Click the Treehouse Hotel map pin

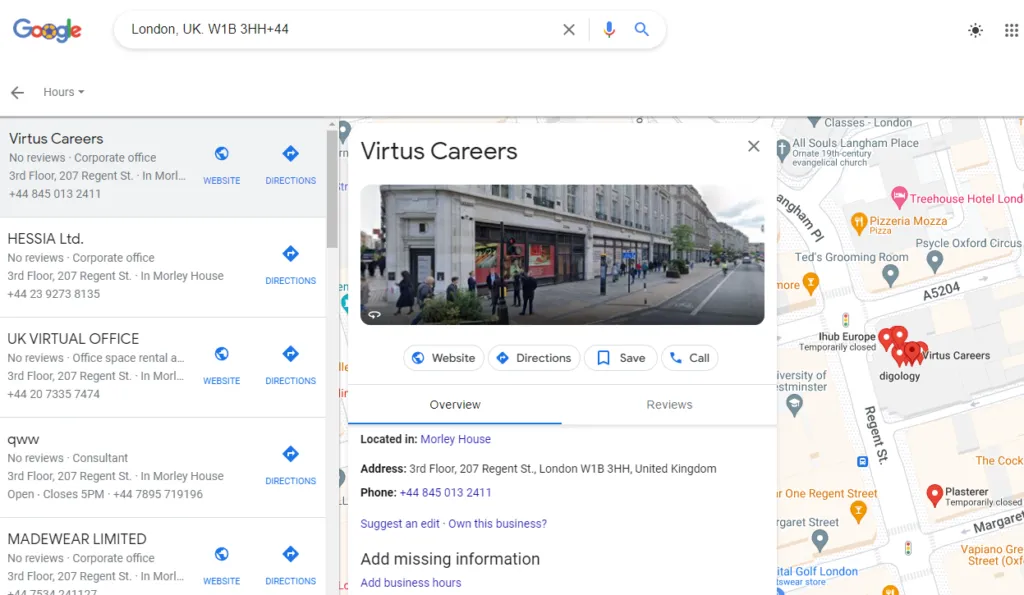click(x=899, y=196)
